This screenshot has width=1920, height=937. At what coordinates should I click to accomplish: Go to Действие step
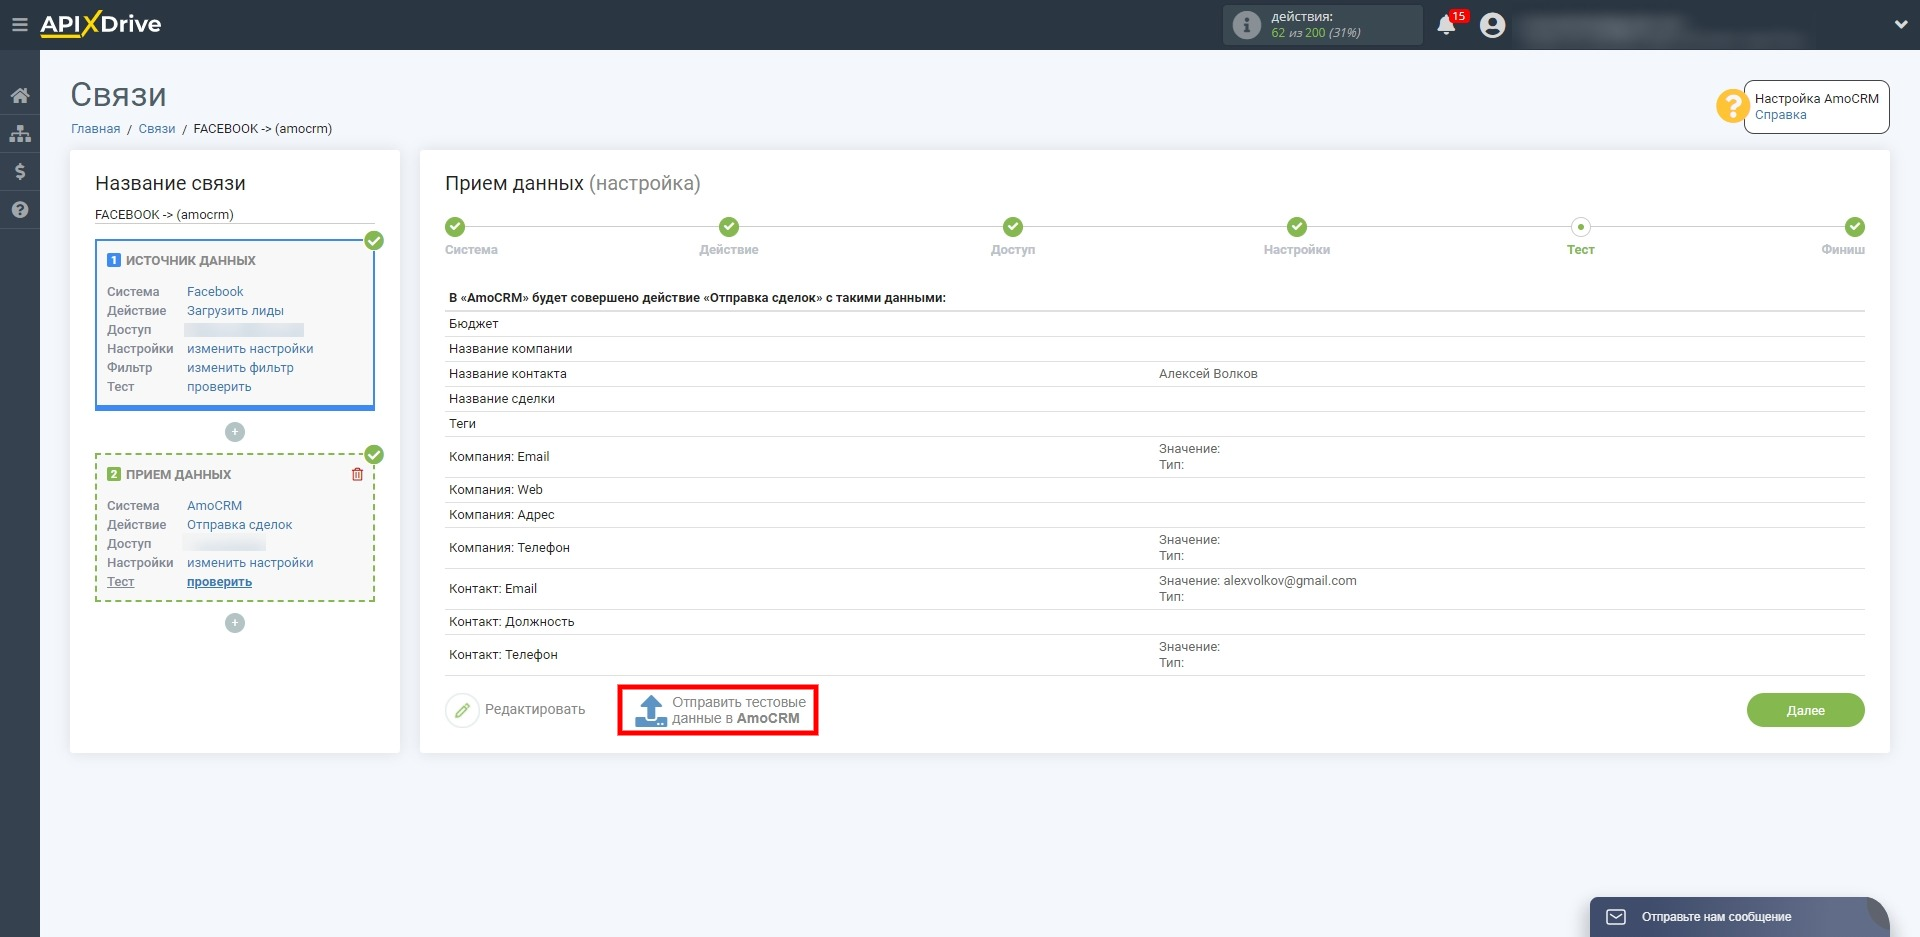point(729,227)
